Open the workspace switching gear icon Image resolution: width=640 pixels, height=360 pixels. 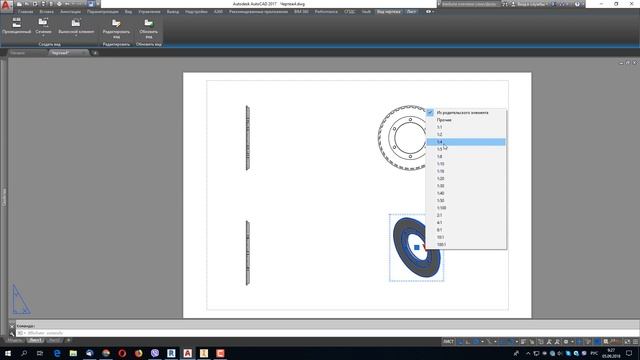[x=566, y=342]
